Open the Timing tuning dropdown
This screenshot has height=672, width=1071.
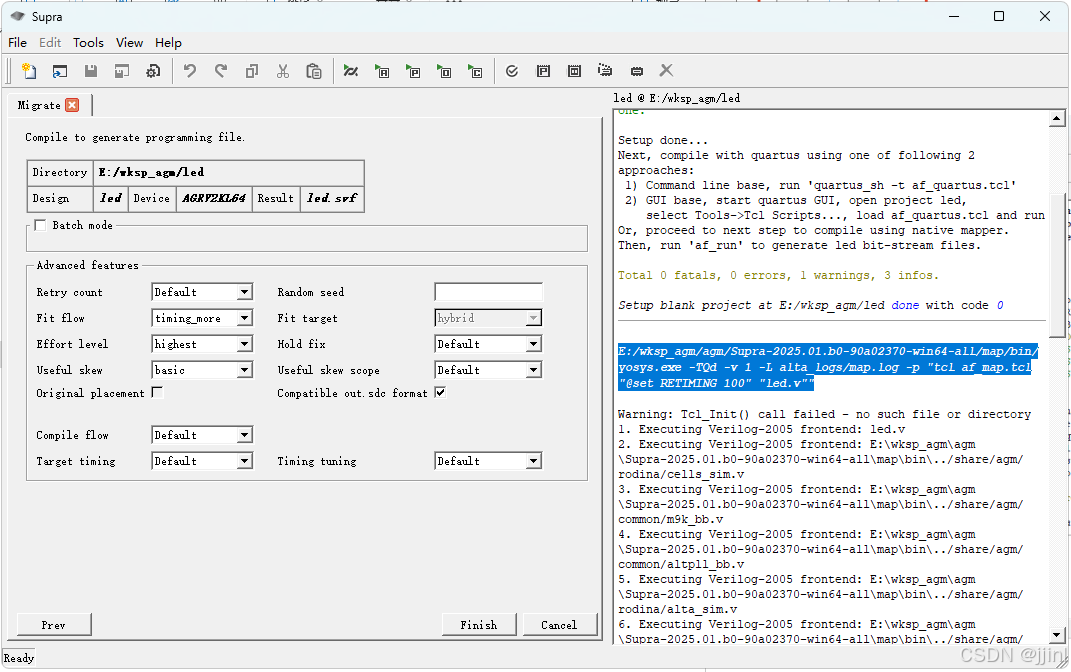(488, 460)
